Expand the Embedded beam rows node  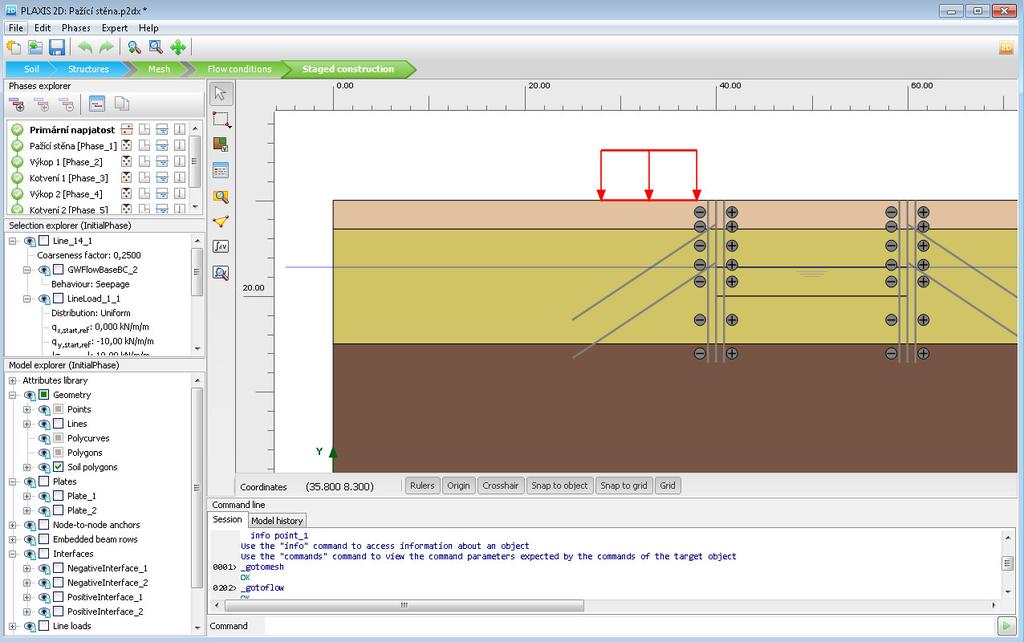pyautogui.click(x=12, y=539)
